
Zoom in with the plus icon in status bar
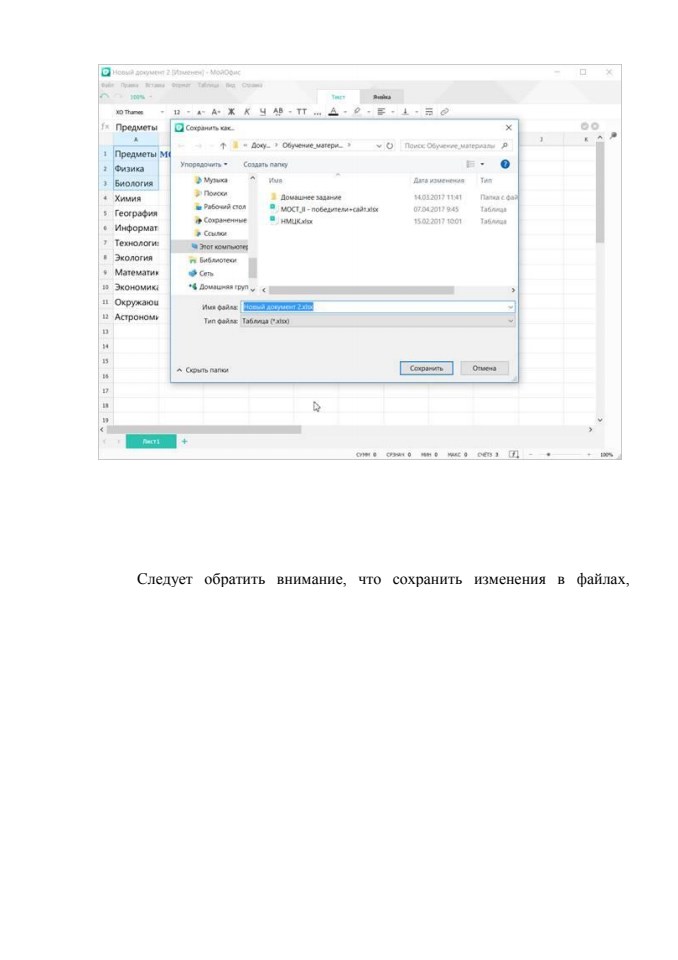tap(589, 455)
